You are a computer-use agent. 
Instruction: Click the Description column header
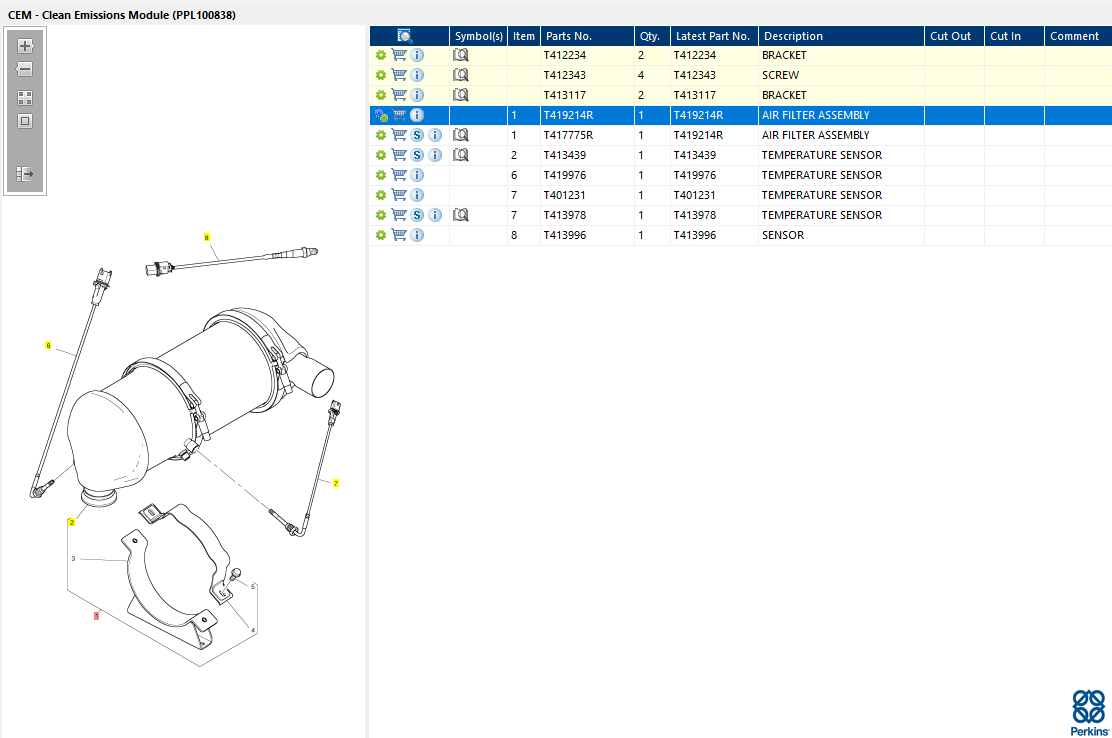tap(840, 36)
